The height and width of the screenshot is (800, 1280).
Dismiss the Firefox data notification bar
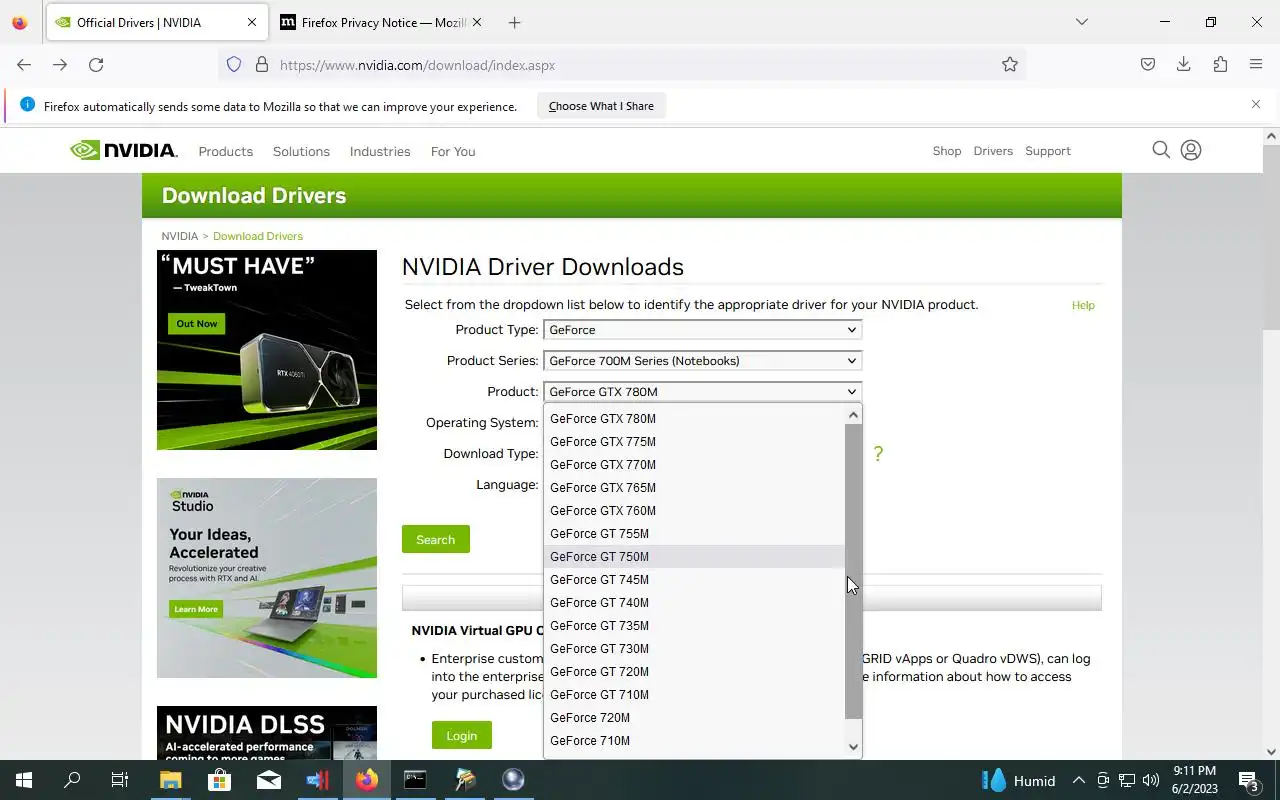point(1256,104)
